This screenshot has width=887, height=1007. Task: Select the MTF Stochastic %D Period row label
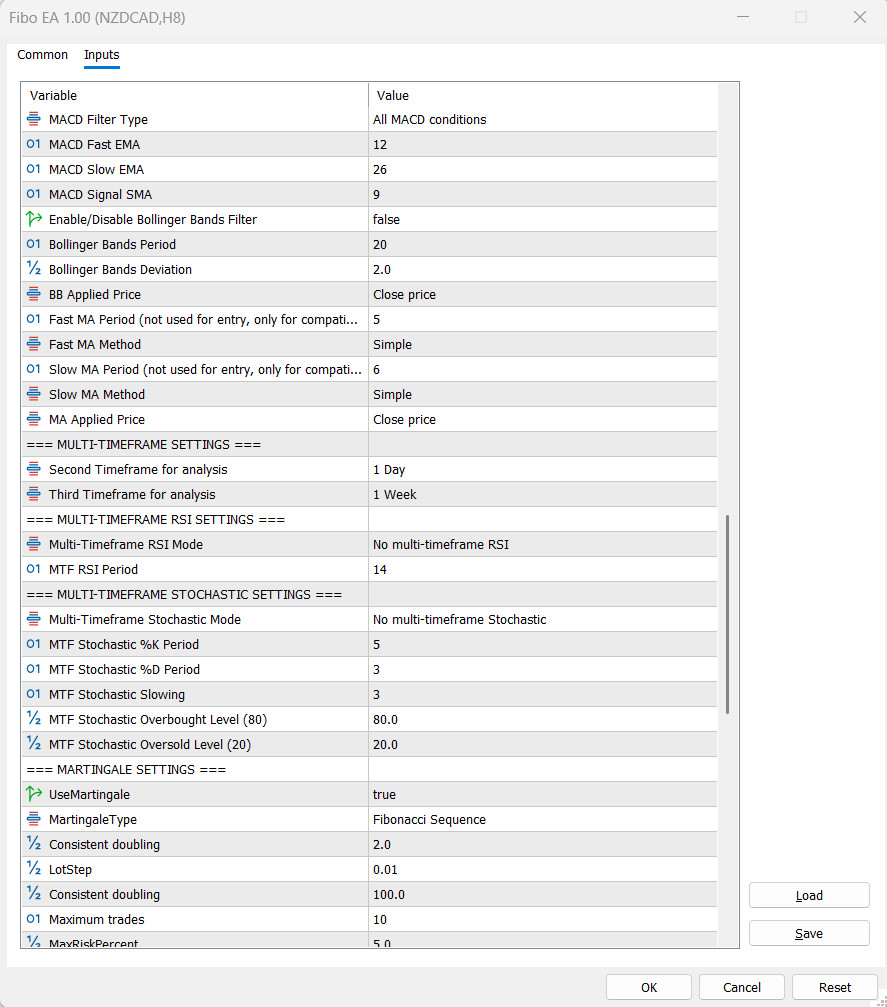point(125,669)
